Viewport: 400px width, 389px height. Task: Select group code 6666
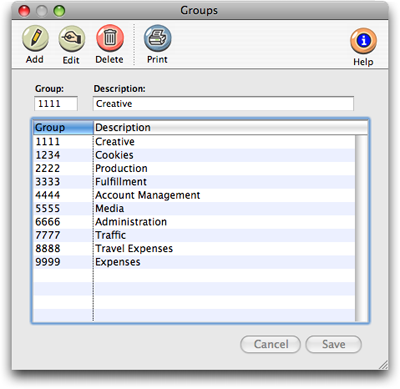[x=48, y=222]
